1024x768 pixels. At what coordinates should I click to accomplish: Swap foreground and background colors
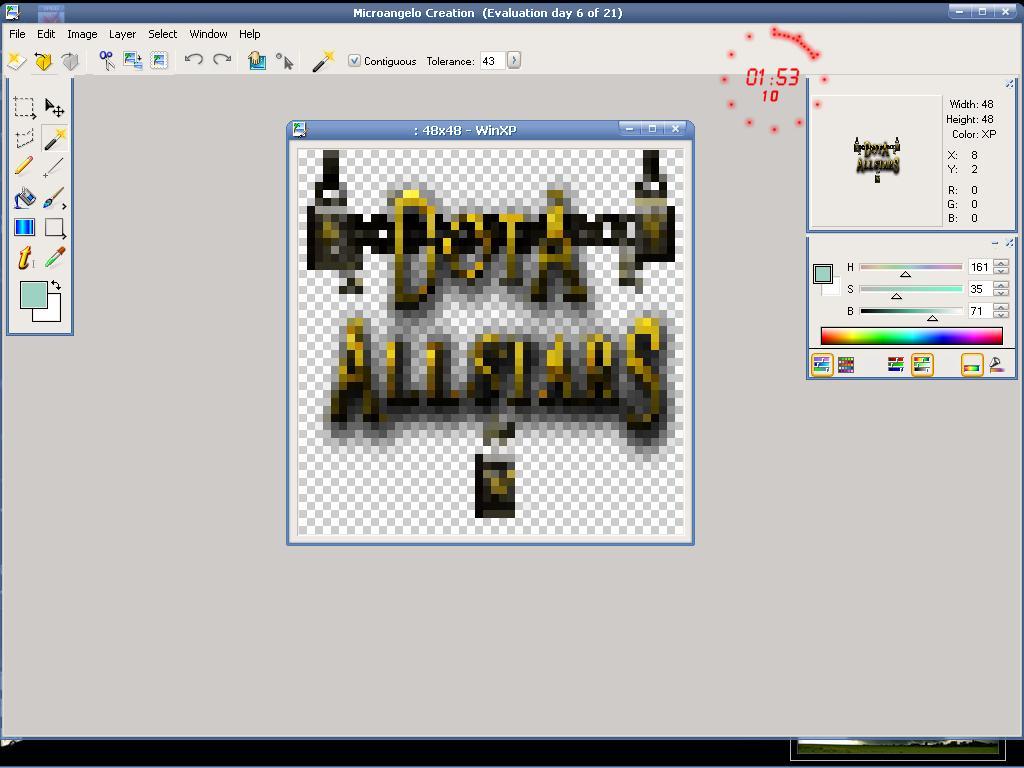pyautogui.click(x=56, y=285)
